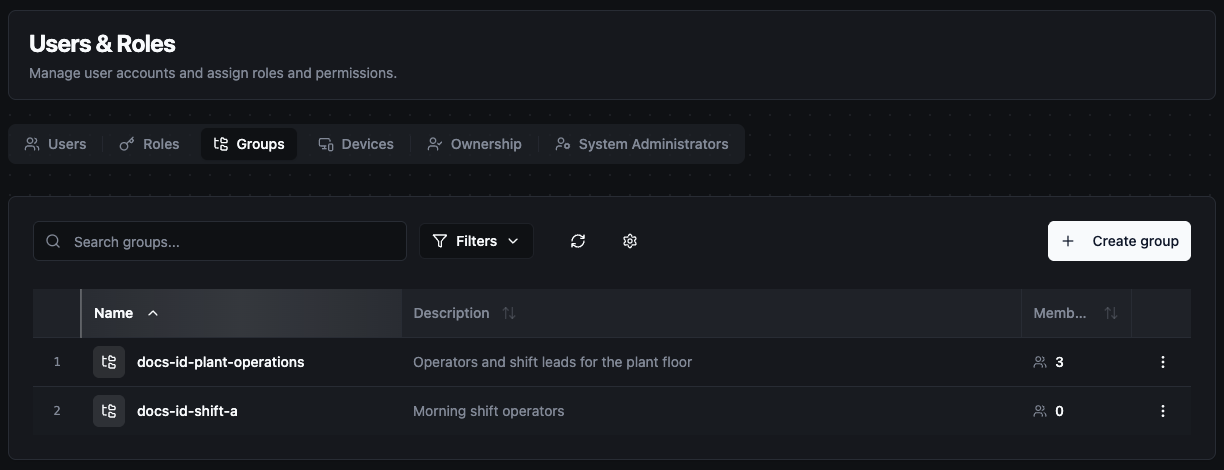Click the refresh groups icon
Image resolution: width=1224 pixels, height=470 pixels.
pos(578,241)
